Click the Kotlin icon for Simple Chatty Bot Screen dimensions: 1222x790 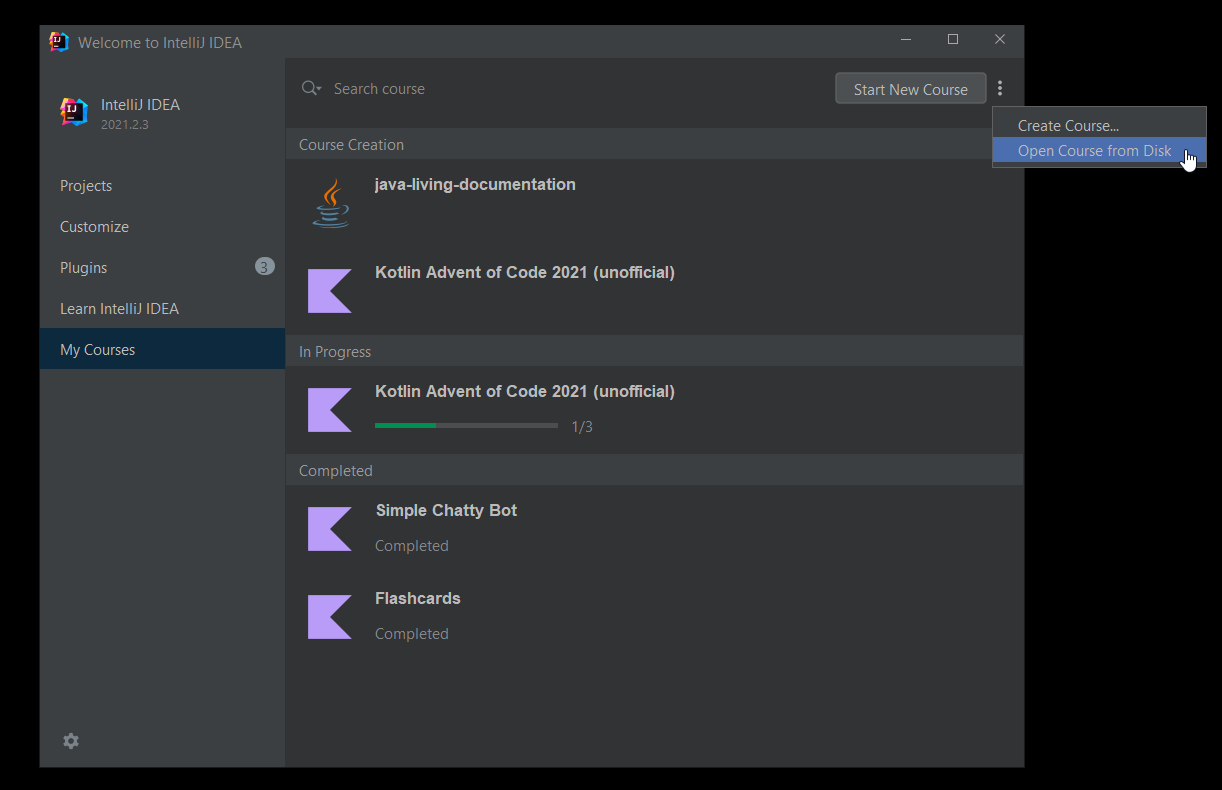(x=330, y=529)
